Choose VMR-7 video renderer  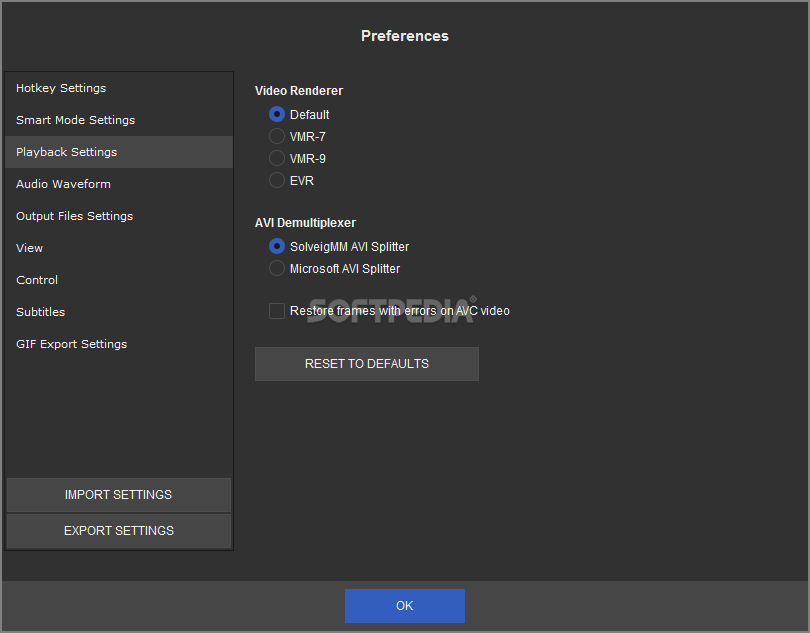(277, 136)
